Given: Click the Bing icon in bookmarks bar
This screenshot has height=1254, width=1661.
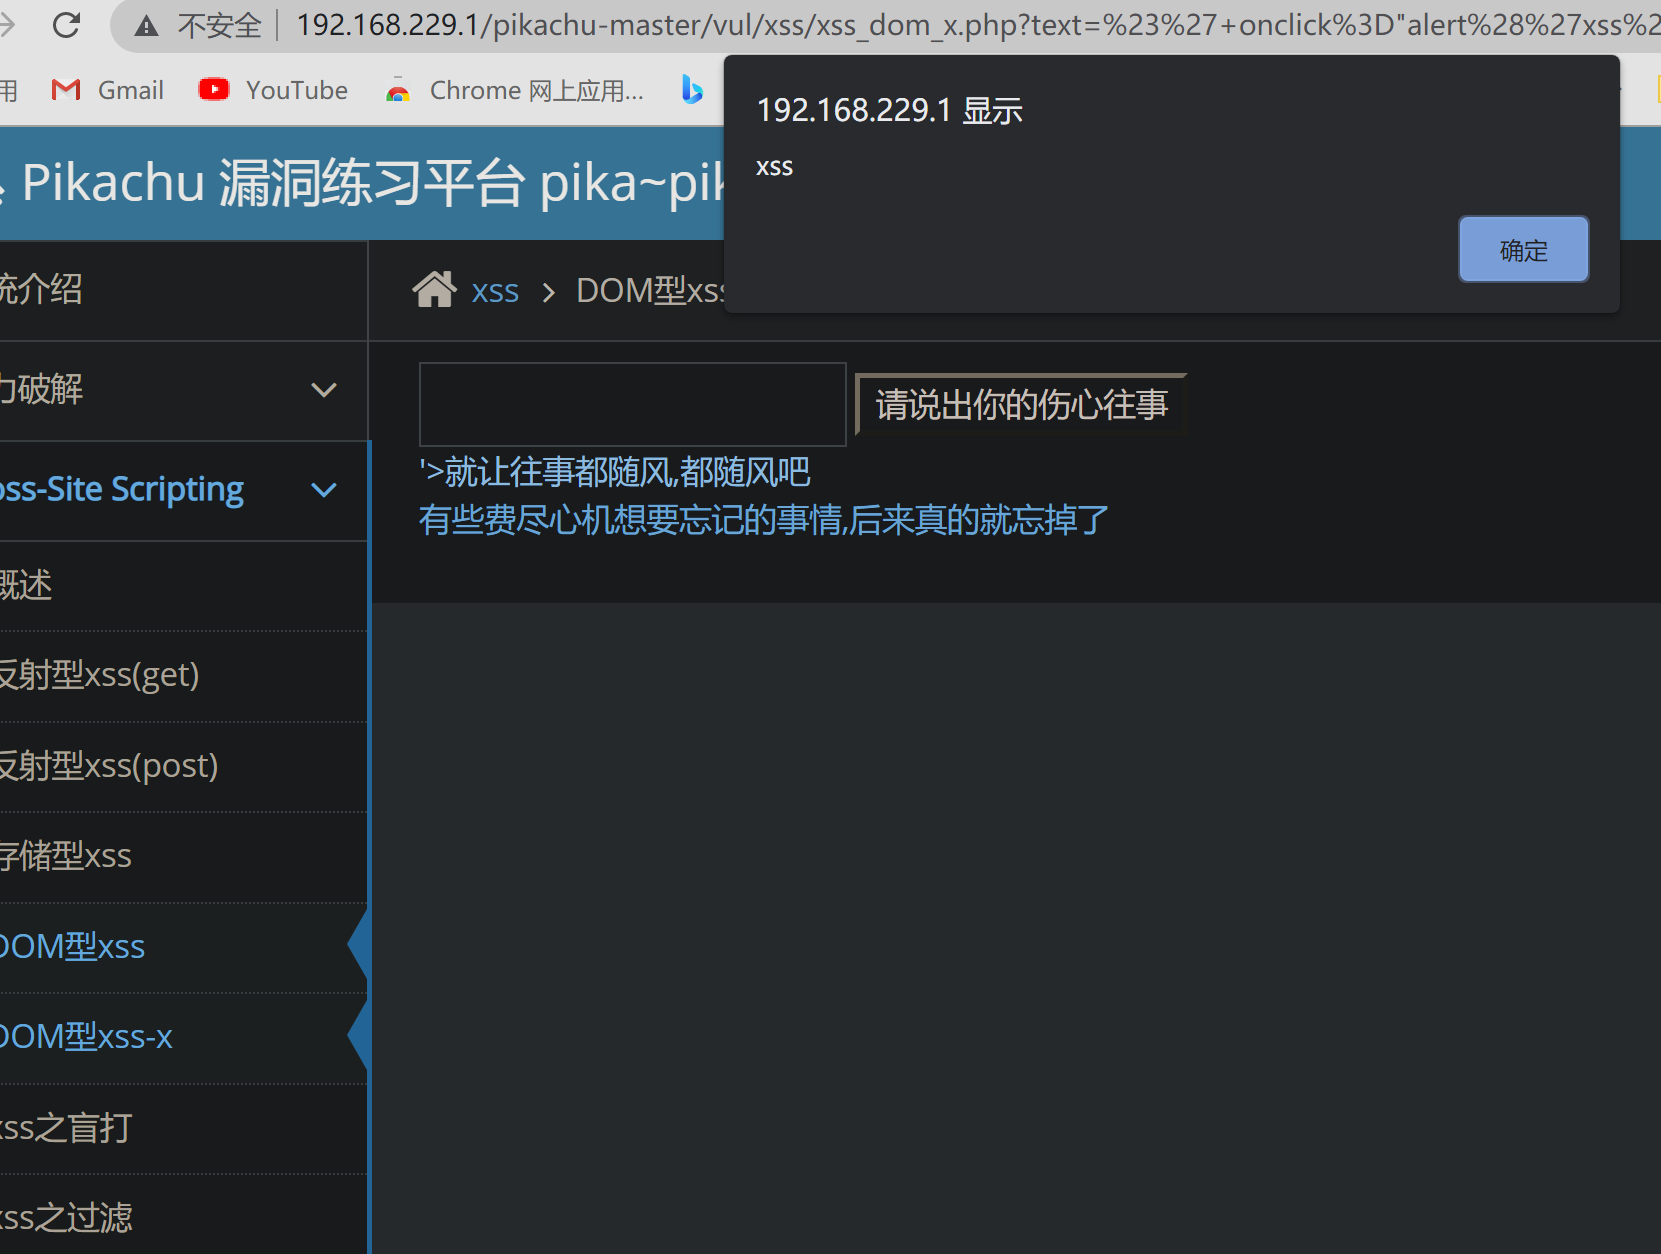Looking at the screenshot, I should 691,89.
